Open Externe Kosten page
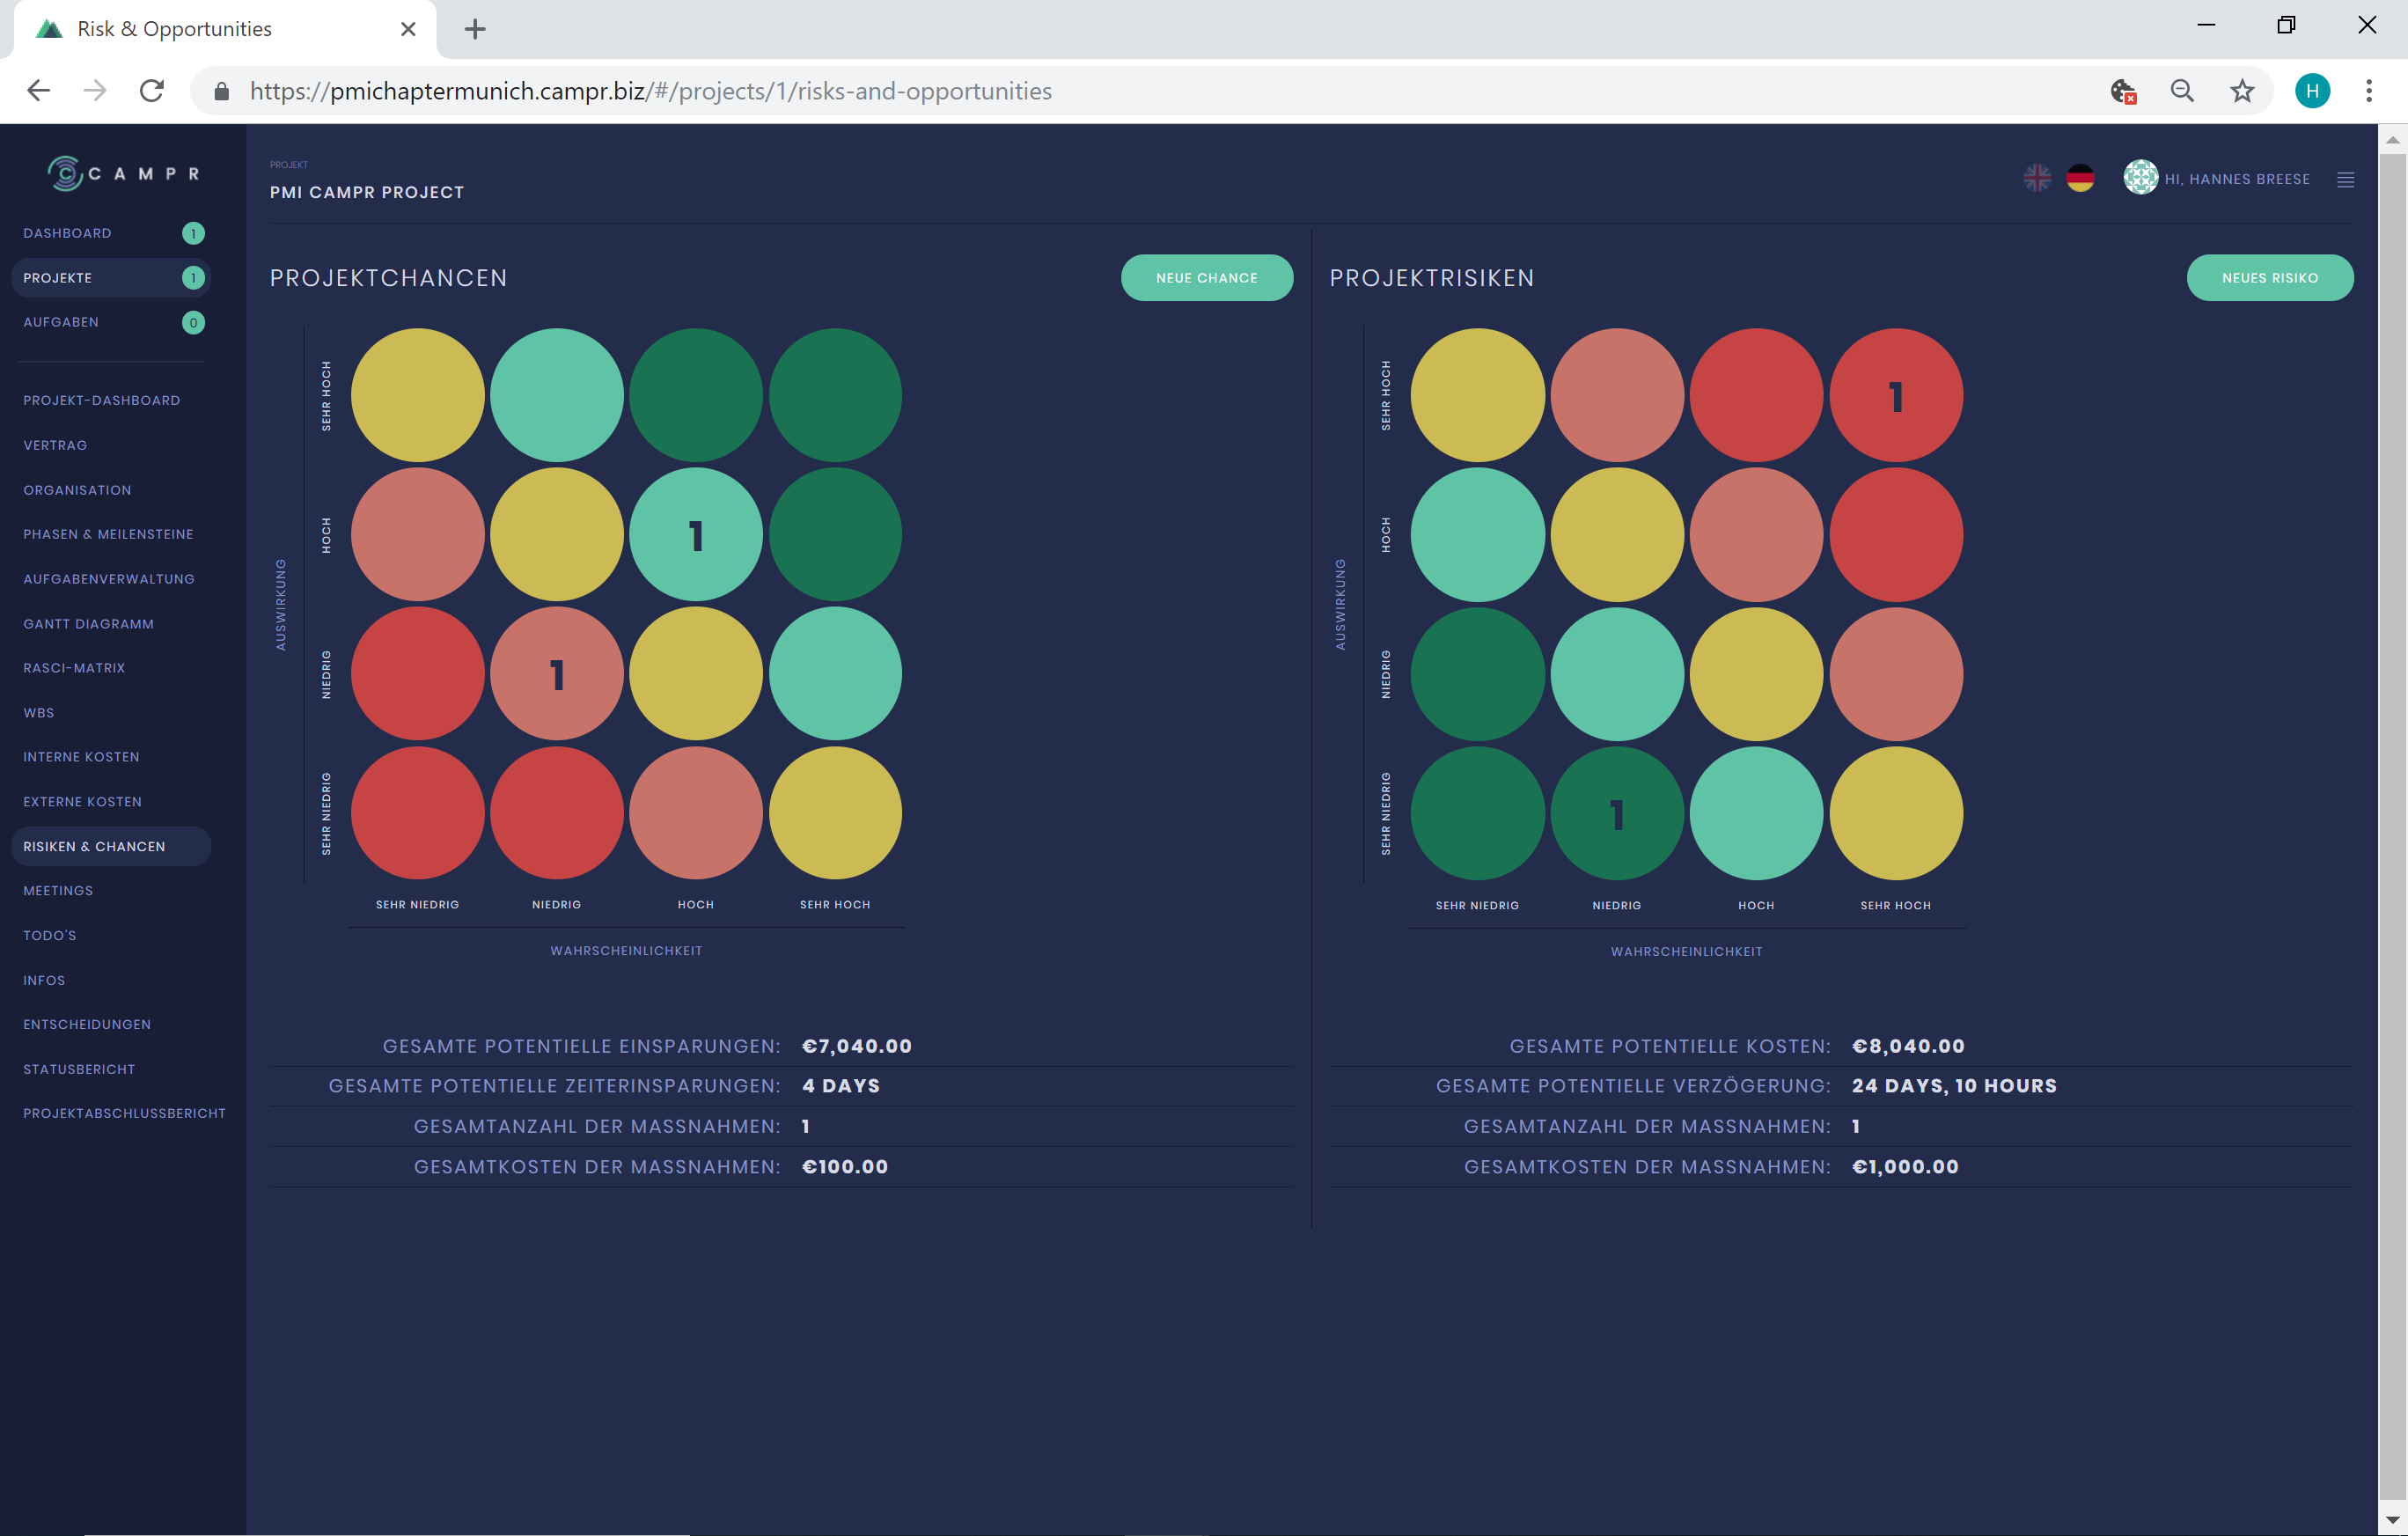The image size is (2408, 1536). pos(82,802)
